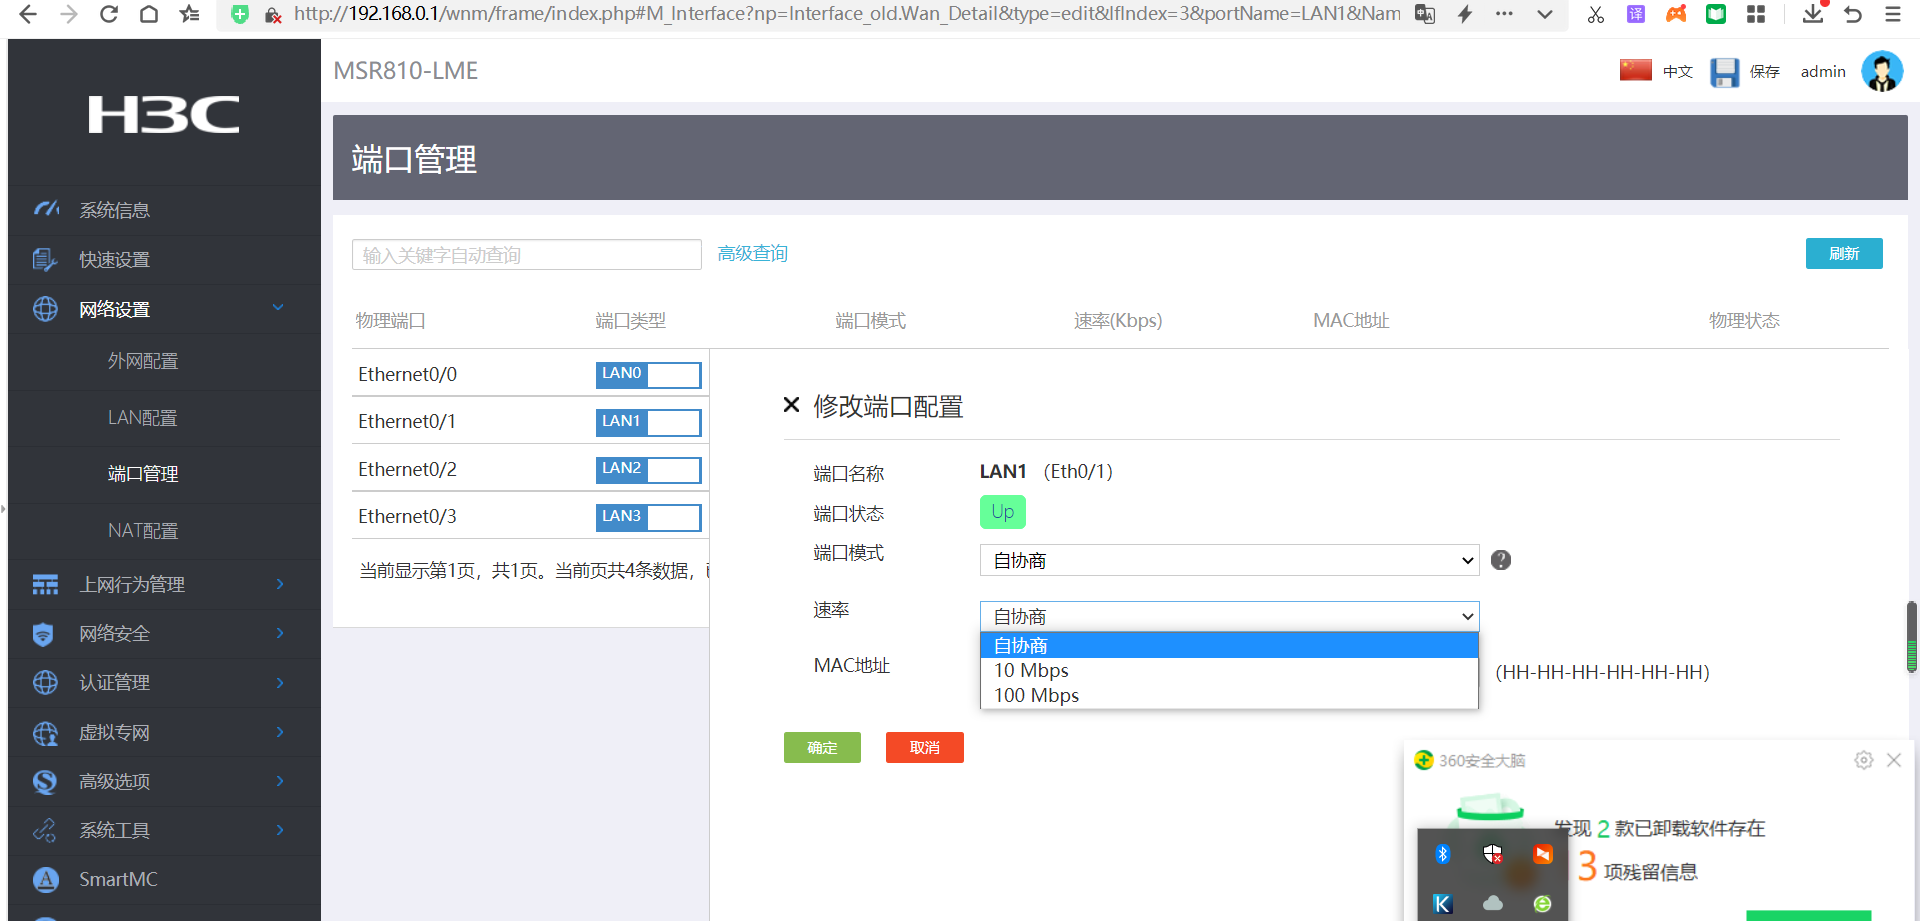Click the admin username label

coord(1823,72)
